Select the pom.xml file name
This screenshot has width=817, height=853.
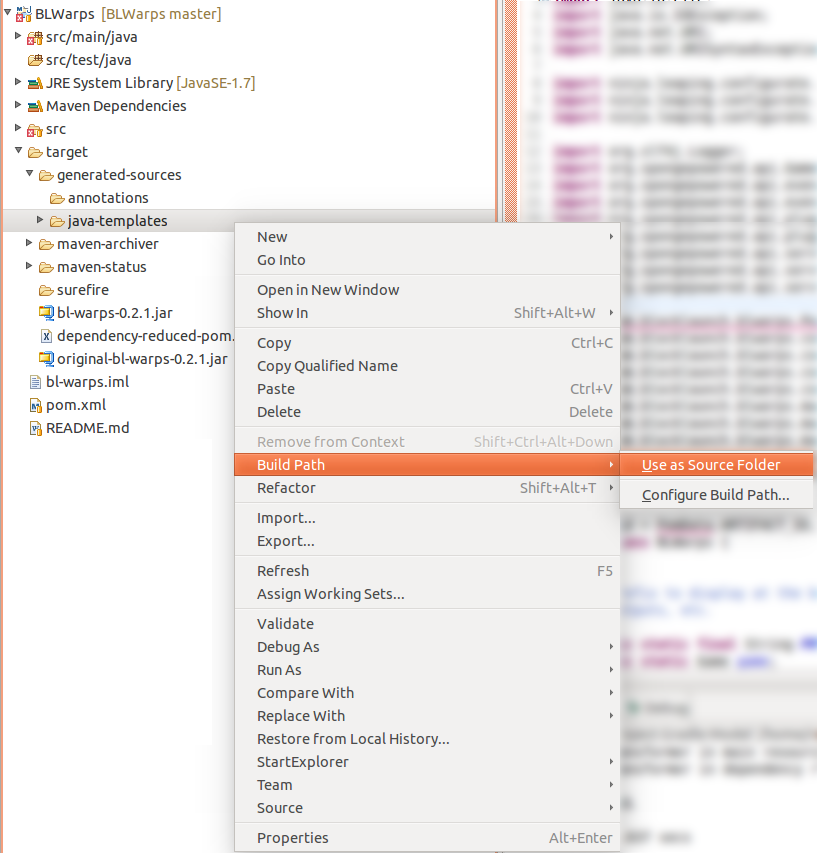76,405
